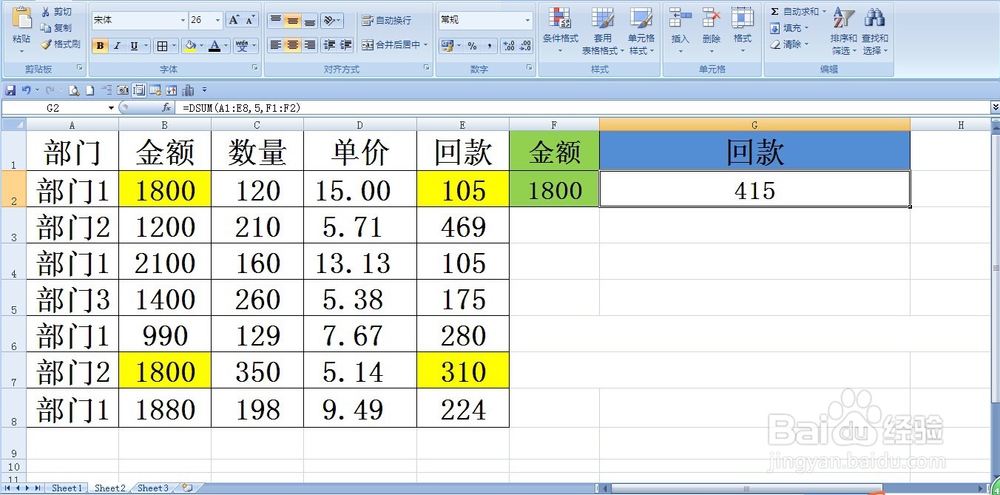Apply comma style number format
This screenshot has height=495, width=1000.
489,46
